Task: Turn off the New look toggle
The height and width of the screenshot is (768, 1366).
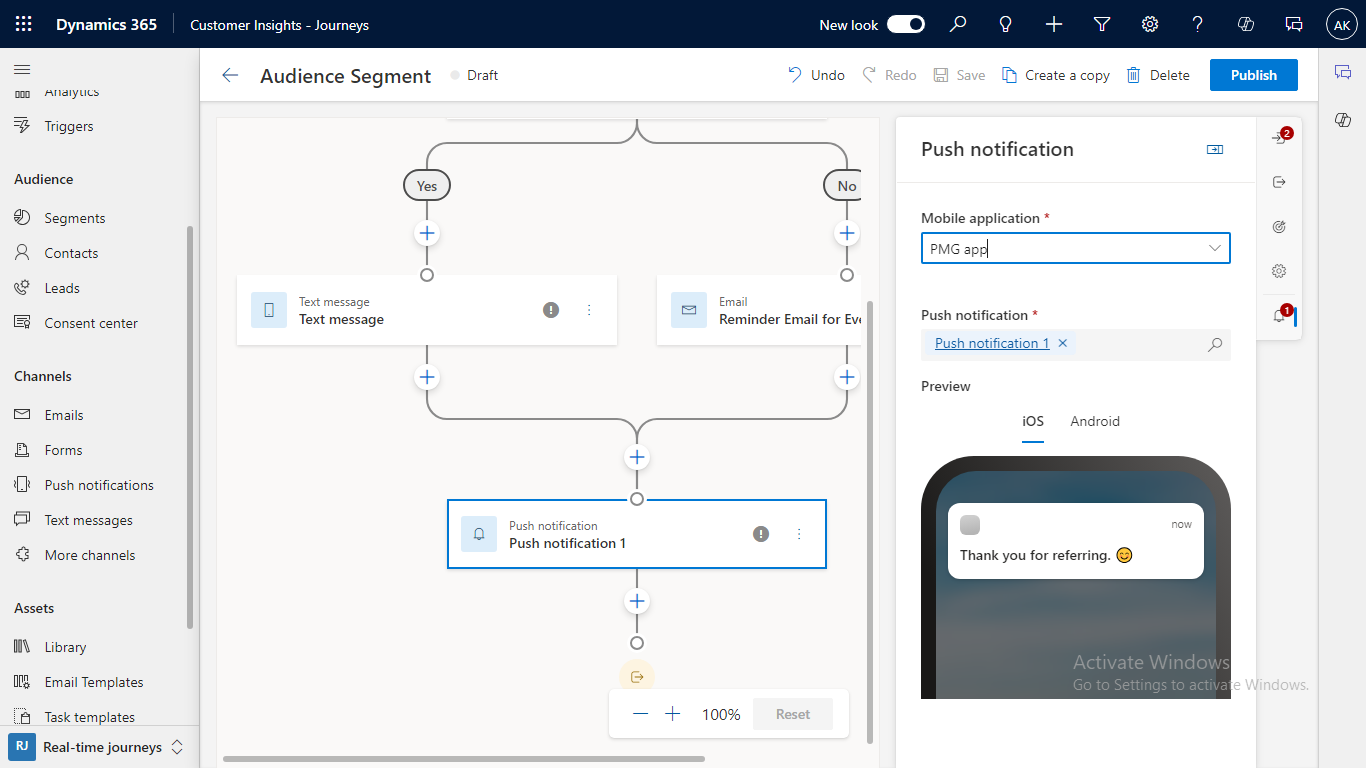Action: click(x=905, y=23)
